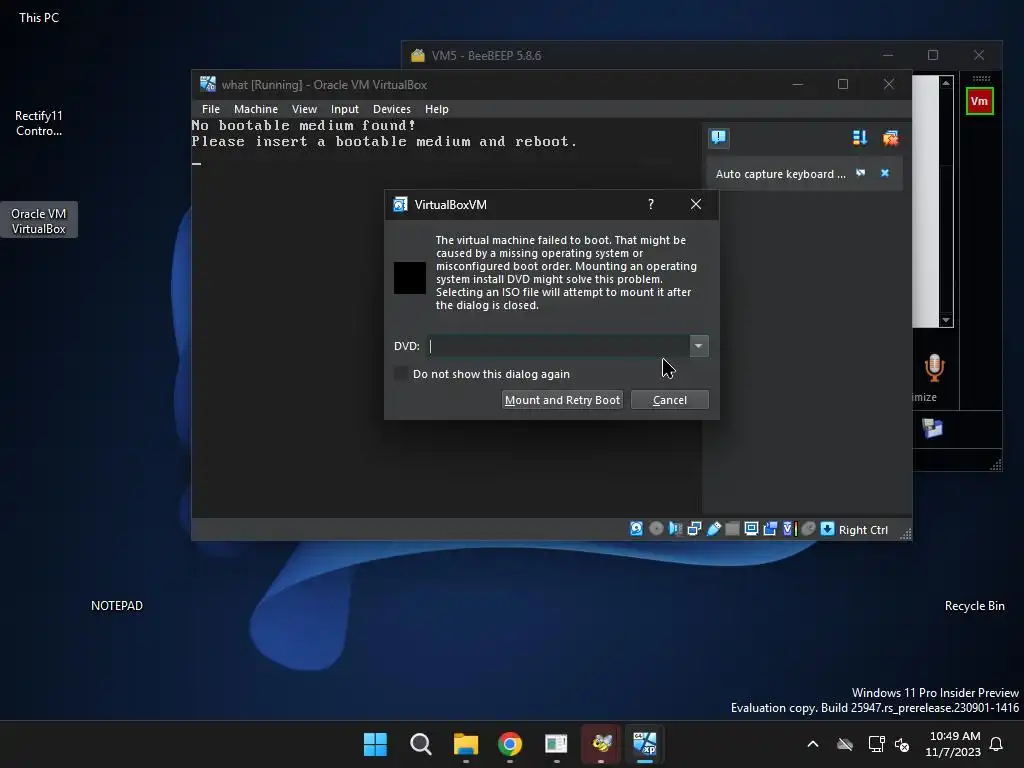Open the Input menu
Image resolution: width=1024 pixels, height=768 pixels.
coord(345,109)
